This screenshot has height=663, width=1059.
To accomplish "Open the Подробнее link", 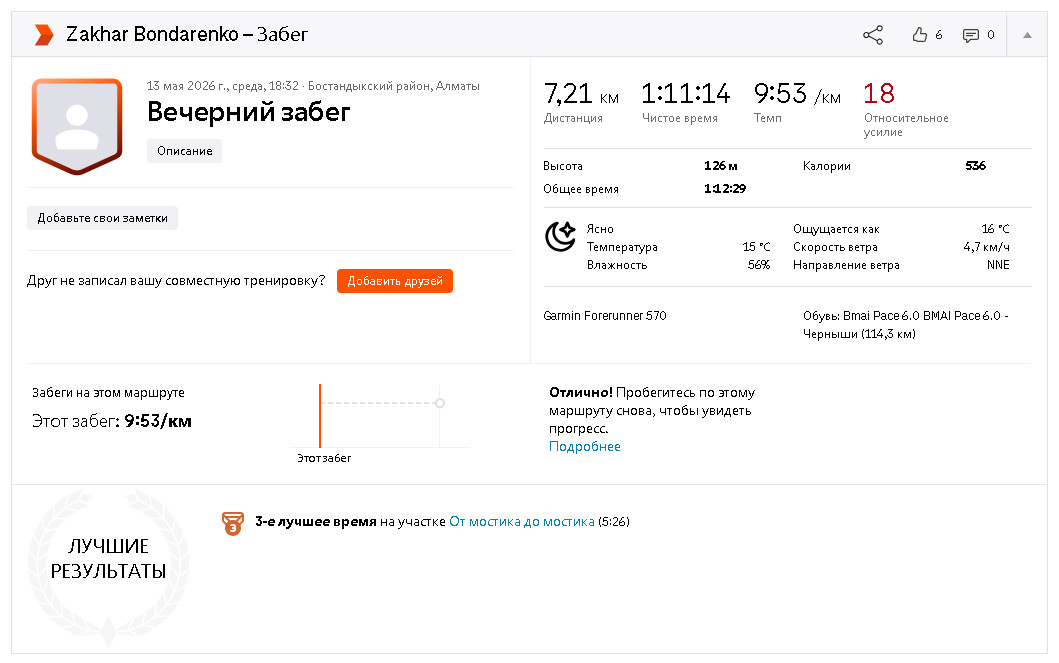I will (x=585, y=446).
